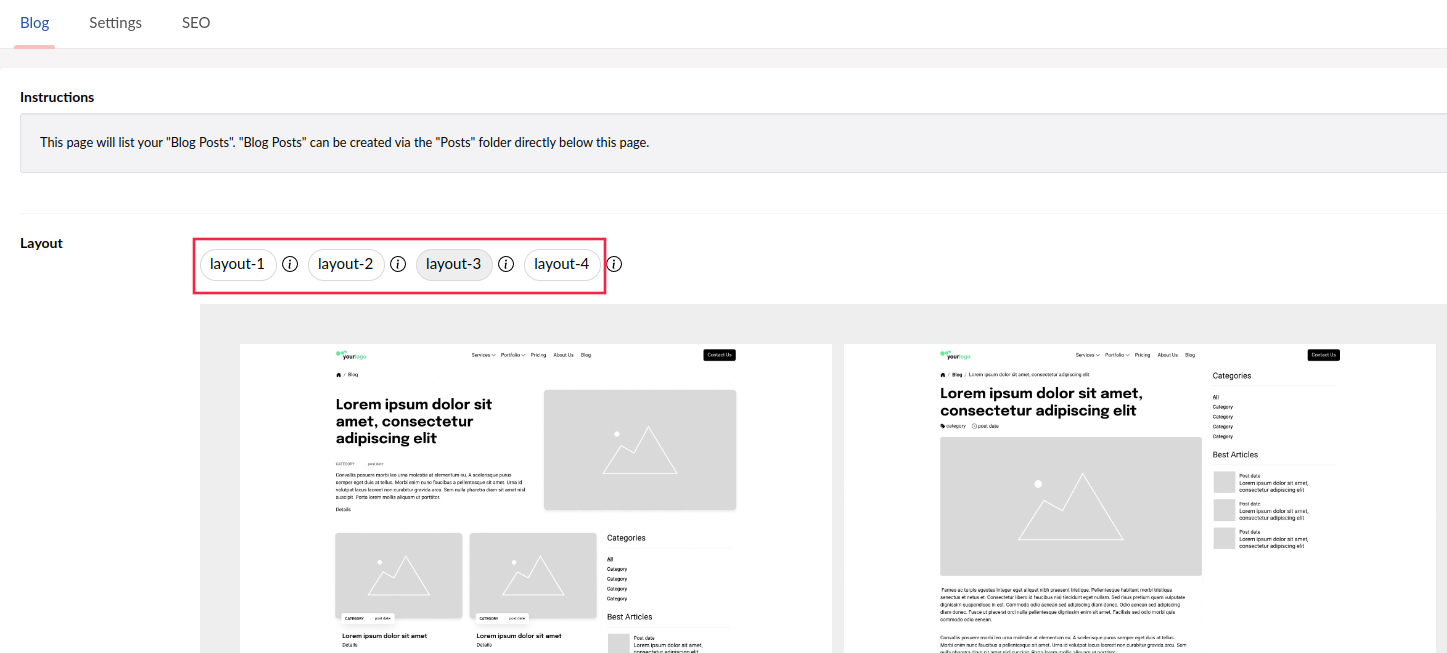Click the home breadcrumb icon in left preview
The height and width of the screenshot is (653, 1447).
[339, 375]
